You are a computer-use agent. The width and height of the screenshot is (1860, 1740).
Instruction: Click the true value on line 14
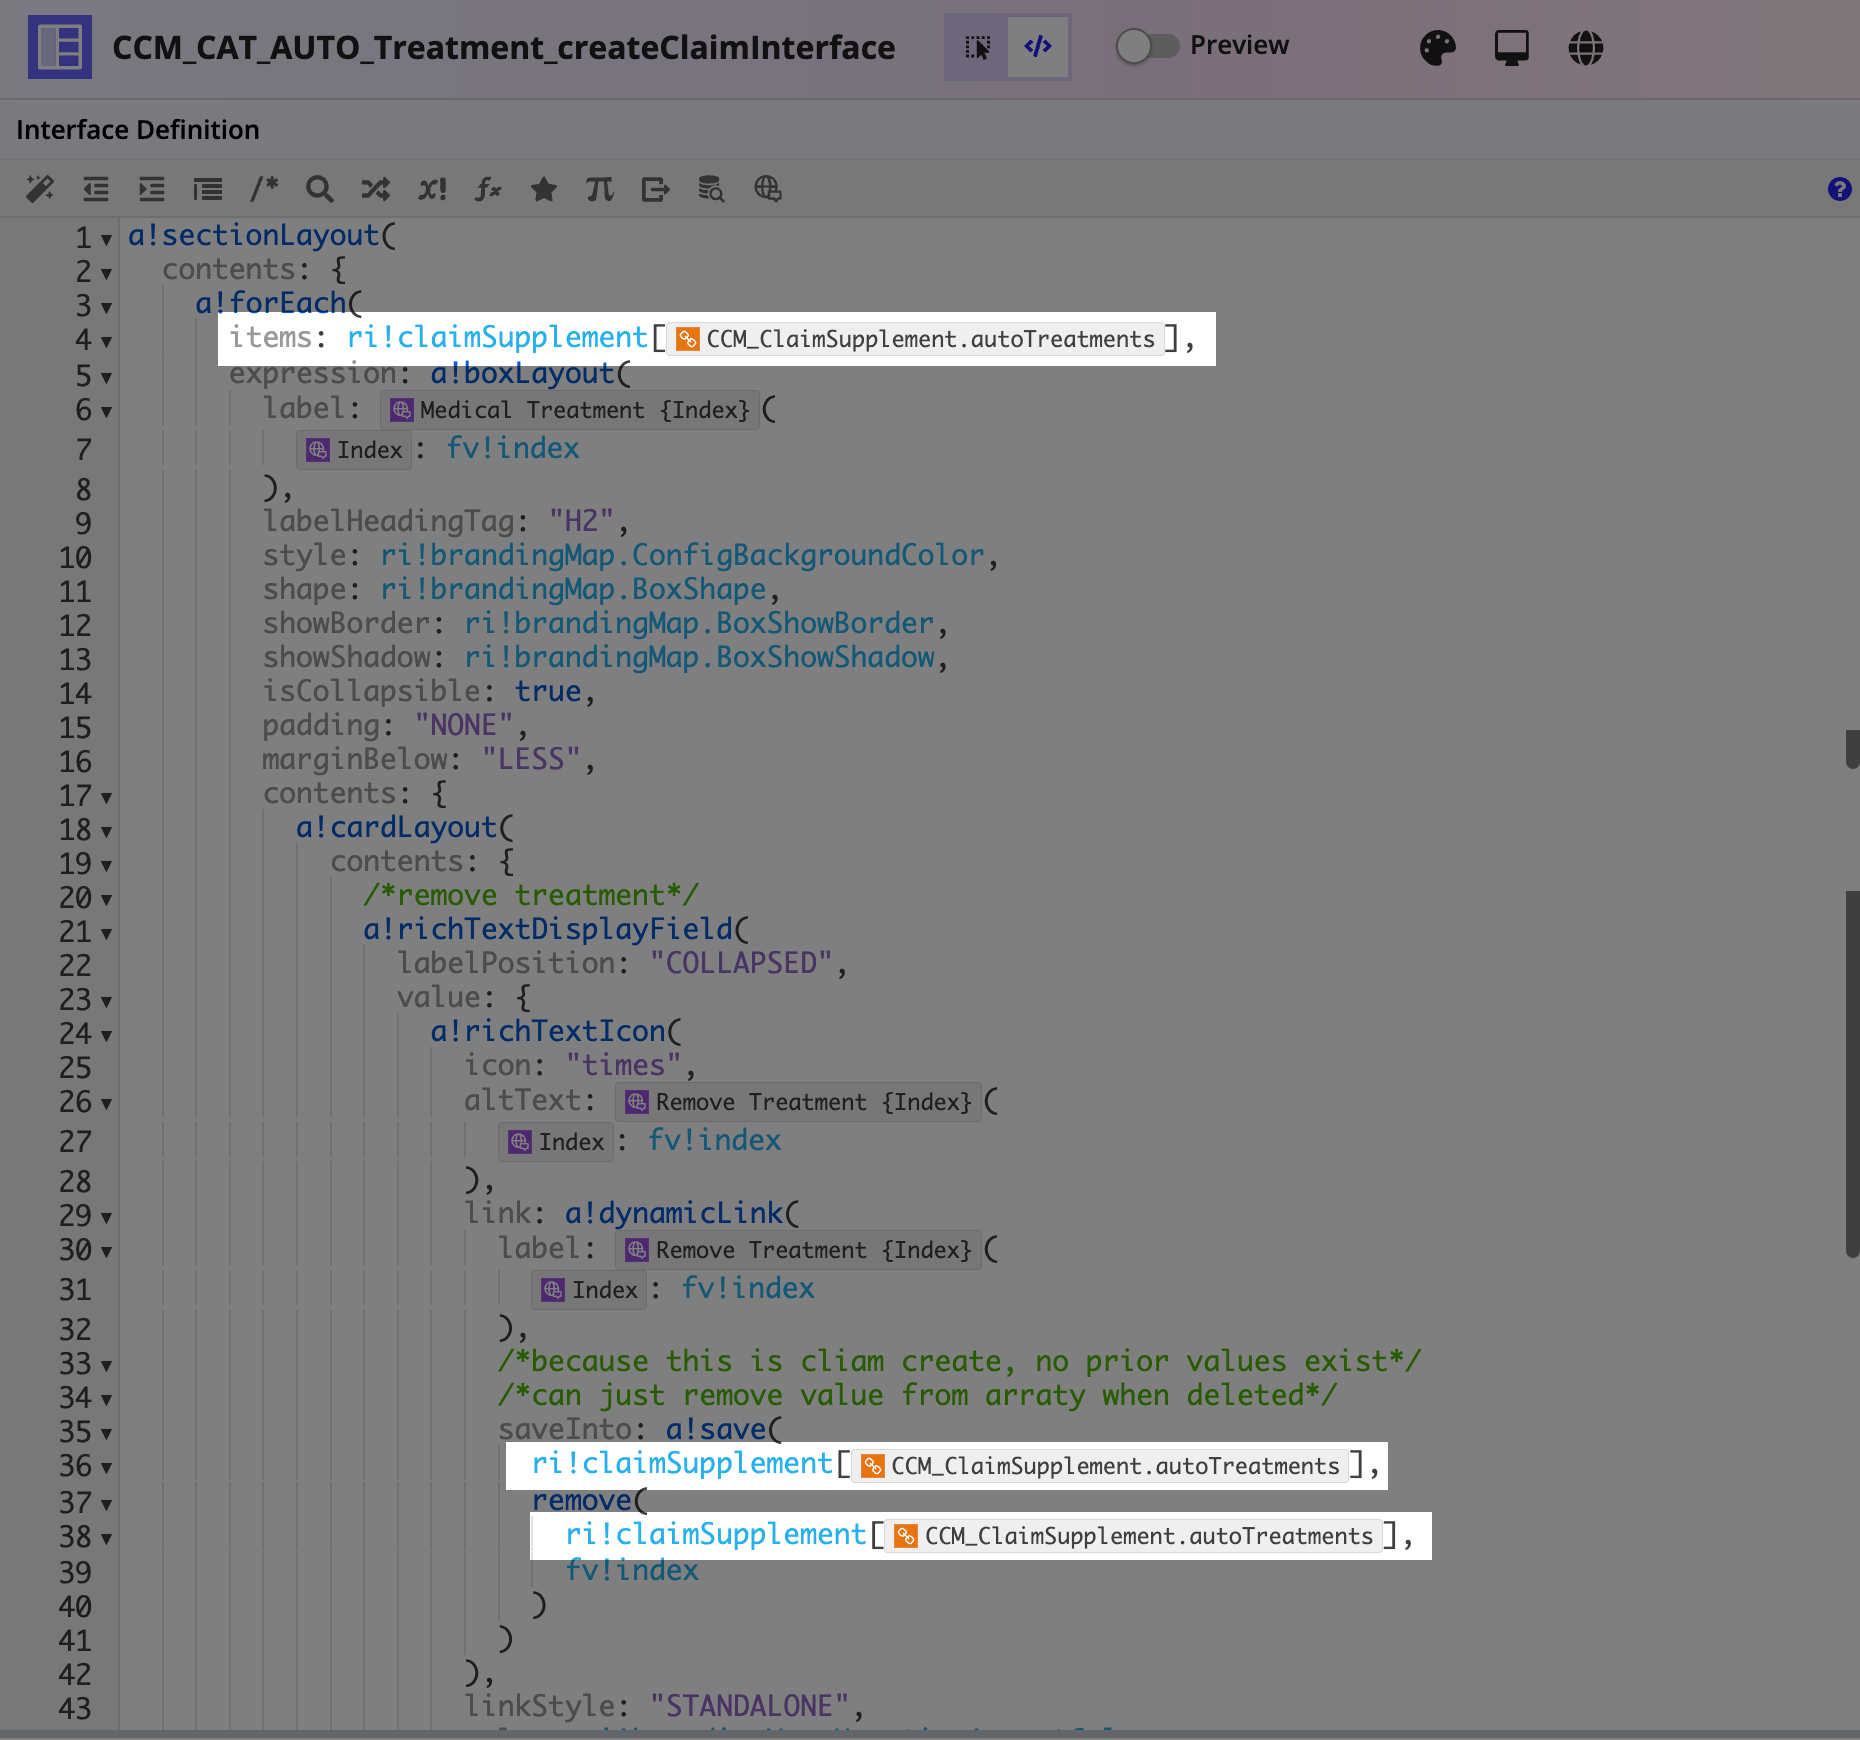click(x=548, y=691)
